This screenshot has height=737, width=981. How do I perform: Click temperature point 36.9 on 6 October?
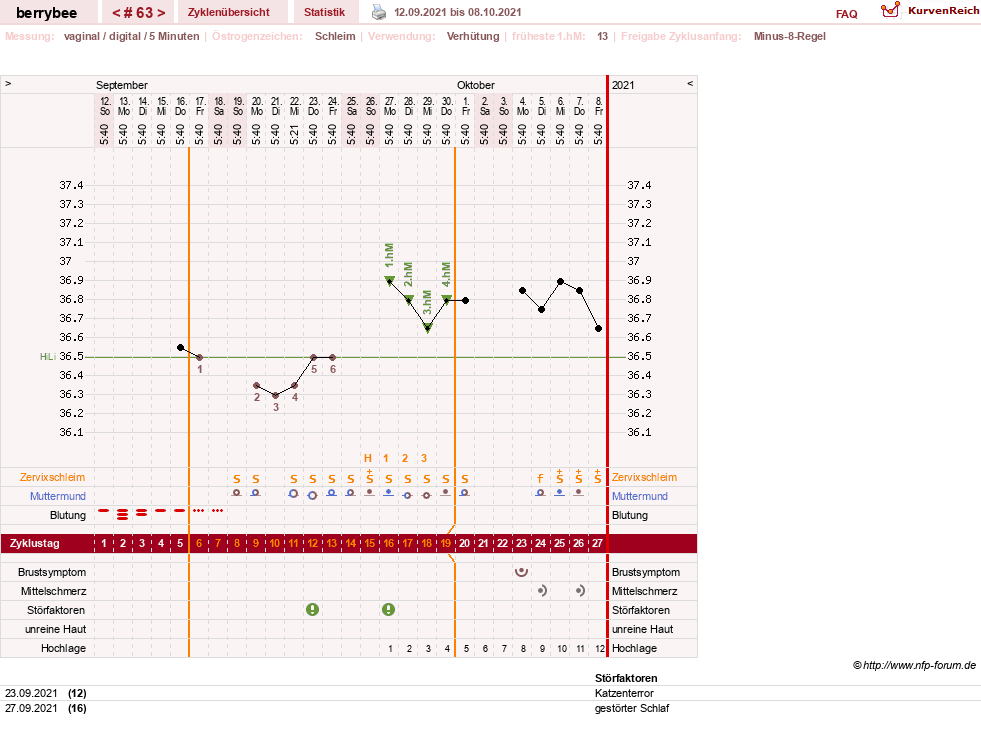[561, 282]
